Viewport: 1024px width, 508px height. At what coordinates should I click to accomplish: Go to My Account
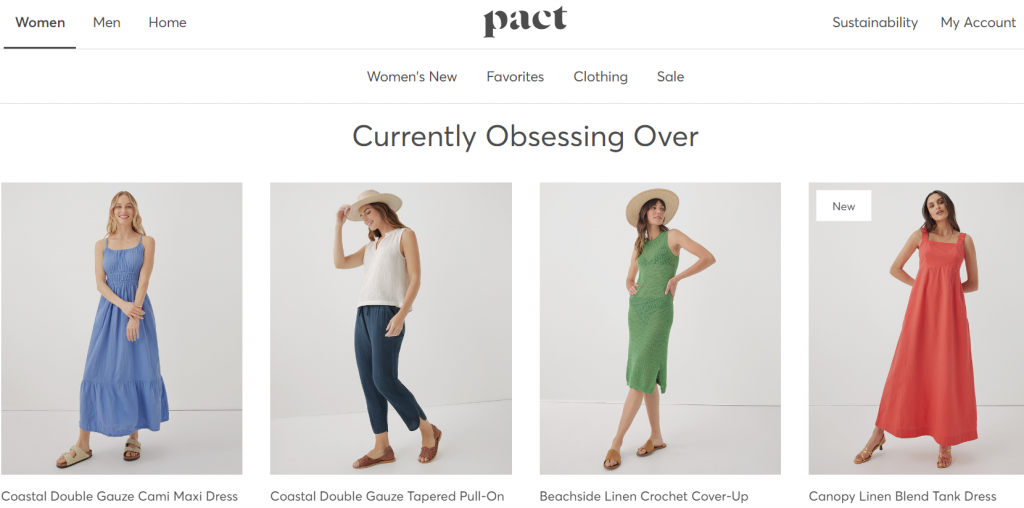coord(978,23)
